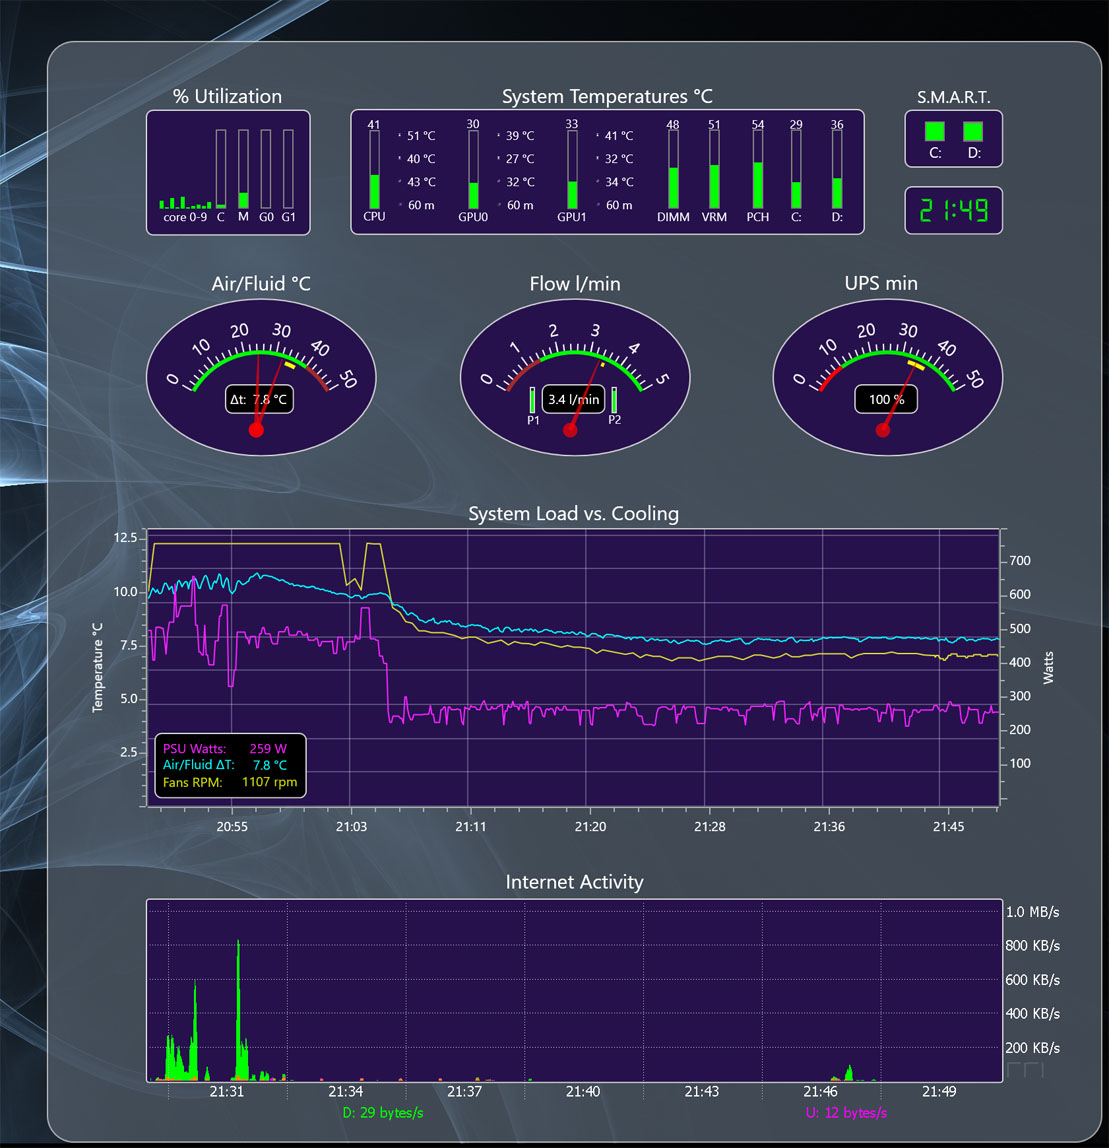Click the Air/Fluid Δt 7.8 °C readout
The height and width of the screenshot is (1148, 1109).
259,400
